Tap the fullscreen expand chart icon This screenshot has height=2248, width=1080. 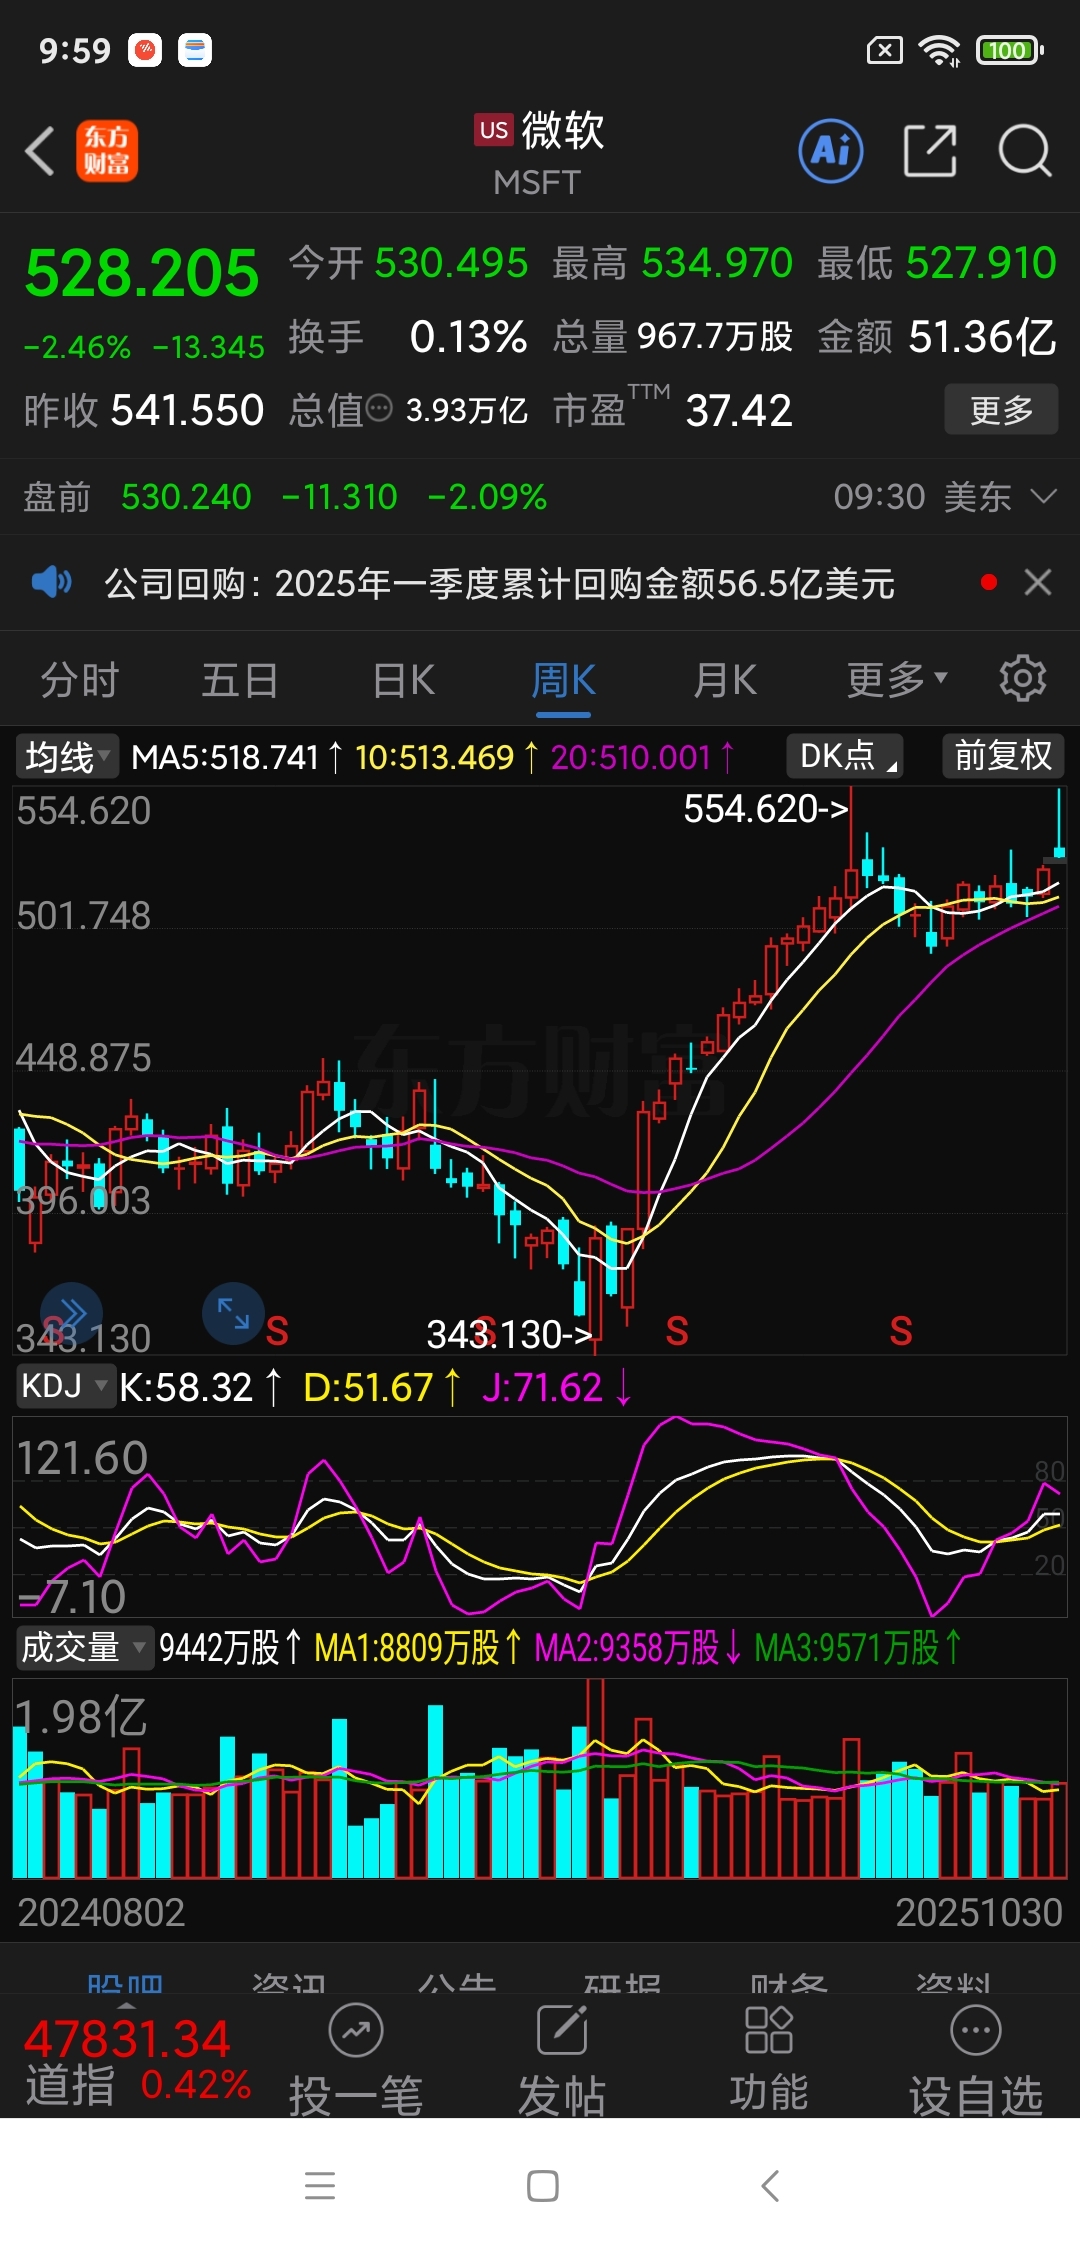pos(233,1313)
